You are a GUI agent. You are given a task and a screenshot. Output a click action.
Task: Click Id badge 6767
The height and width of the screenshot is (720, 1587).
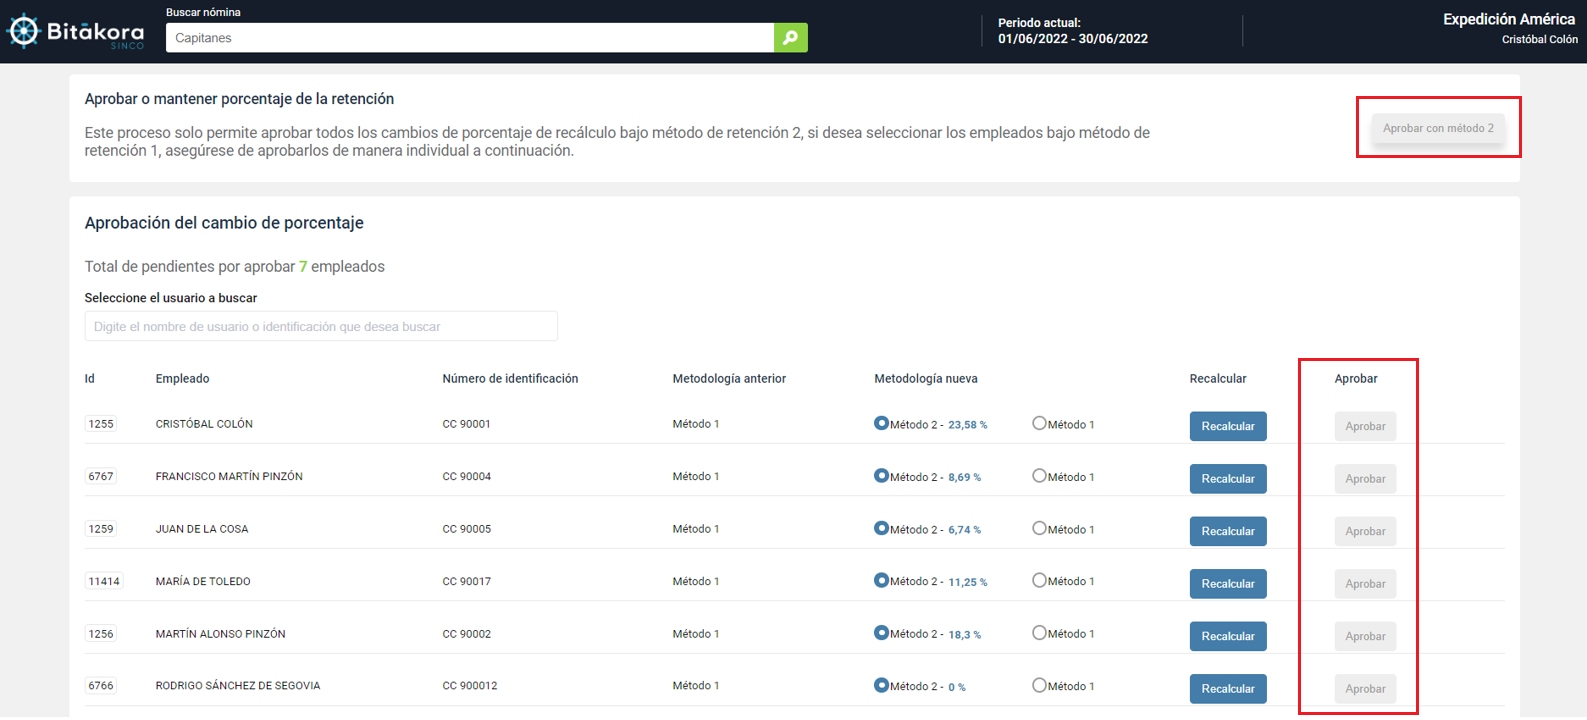click(101, 476)
